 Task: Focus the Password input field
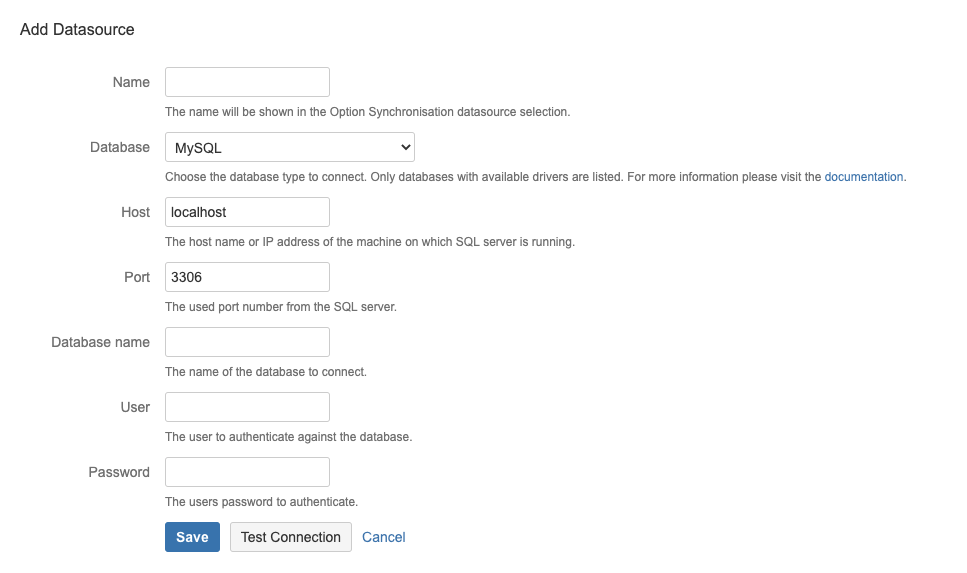coord(247,472)
